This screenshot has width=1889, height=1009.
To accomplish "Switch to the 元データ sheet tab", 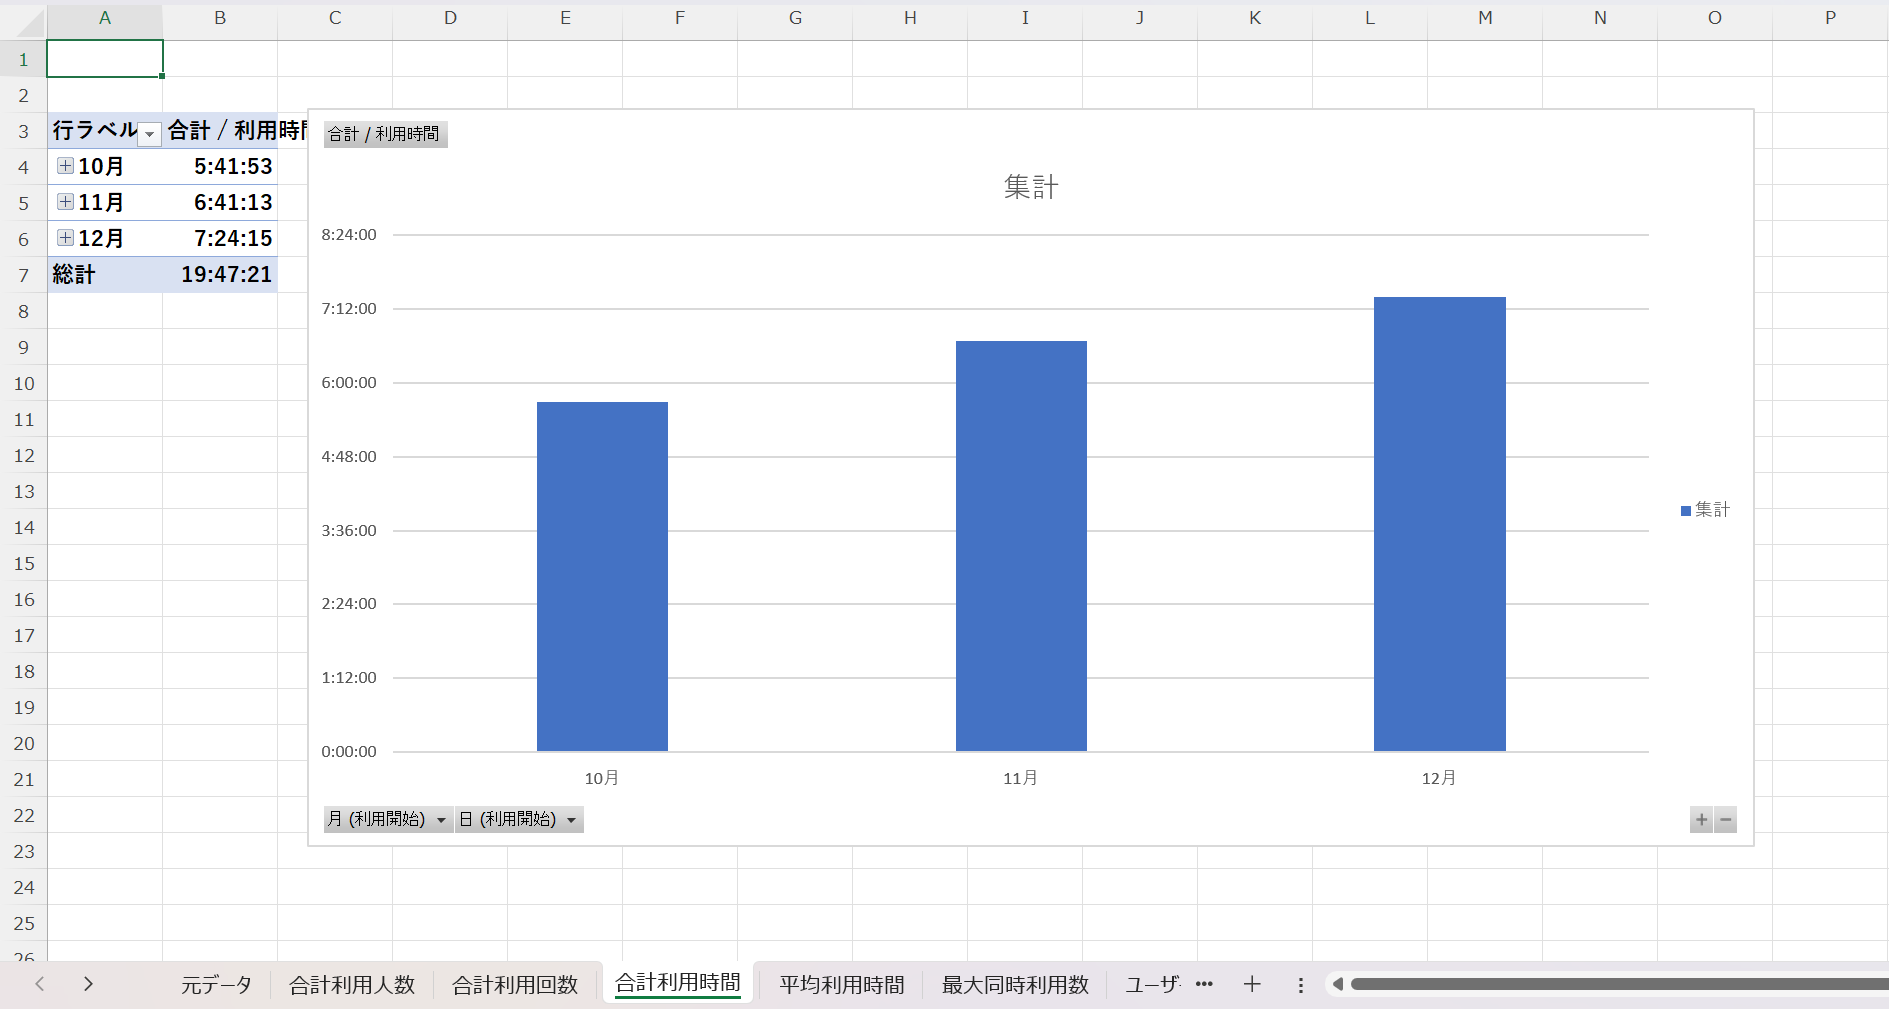I will pos(216,985).
